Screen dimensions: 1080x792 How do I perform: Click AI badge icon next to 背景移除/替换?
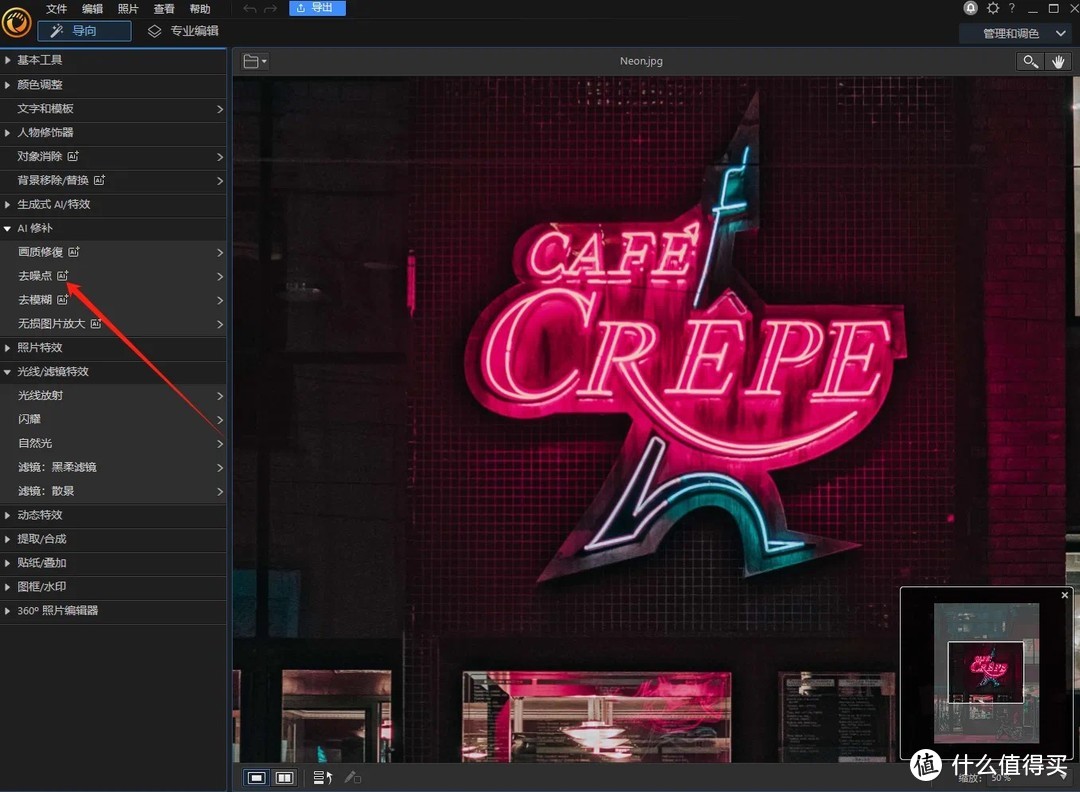click(99, 180)
